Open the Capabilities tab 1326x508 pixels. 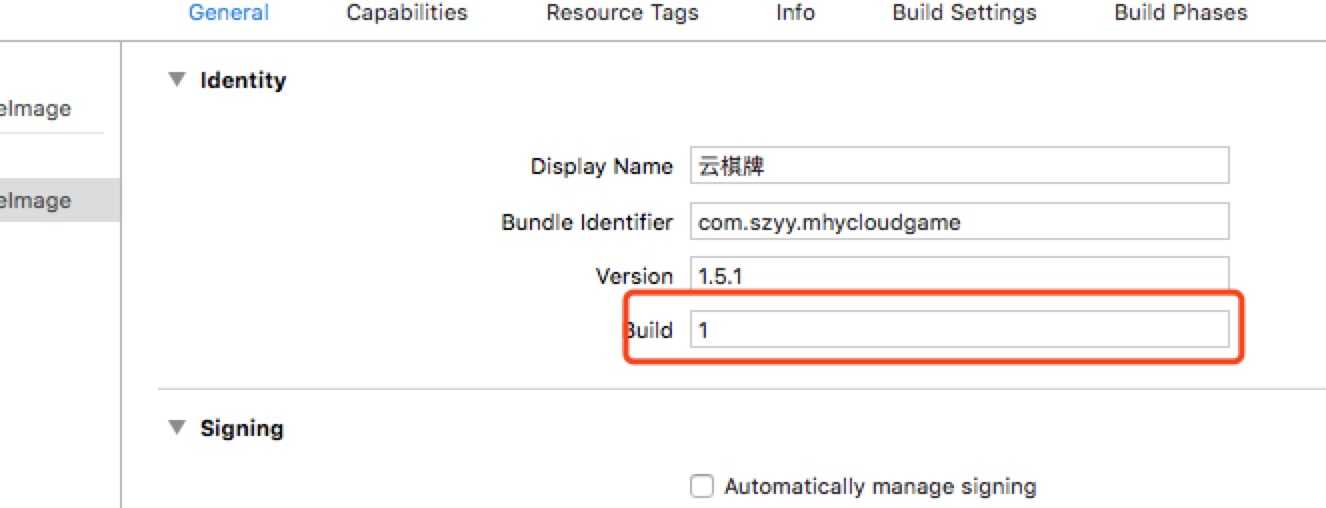[407, 13]
